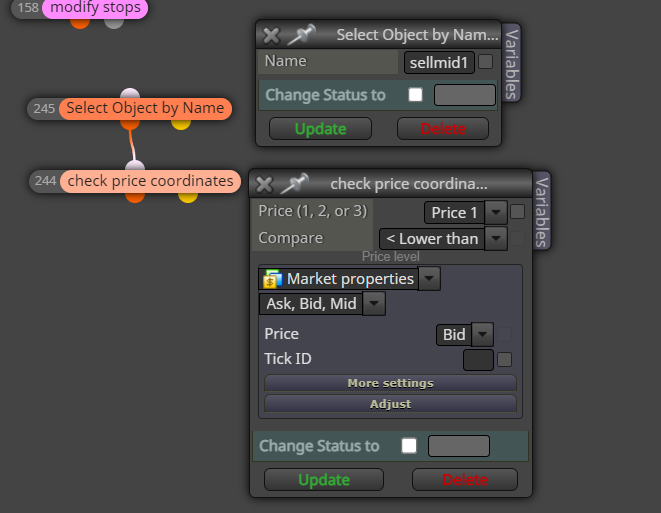This screenshot has height=513, width=661.
Task: Pin the check price coordinates panel
Action: click(295, 183)
